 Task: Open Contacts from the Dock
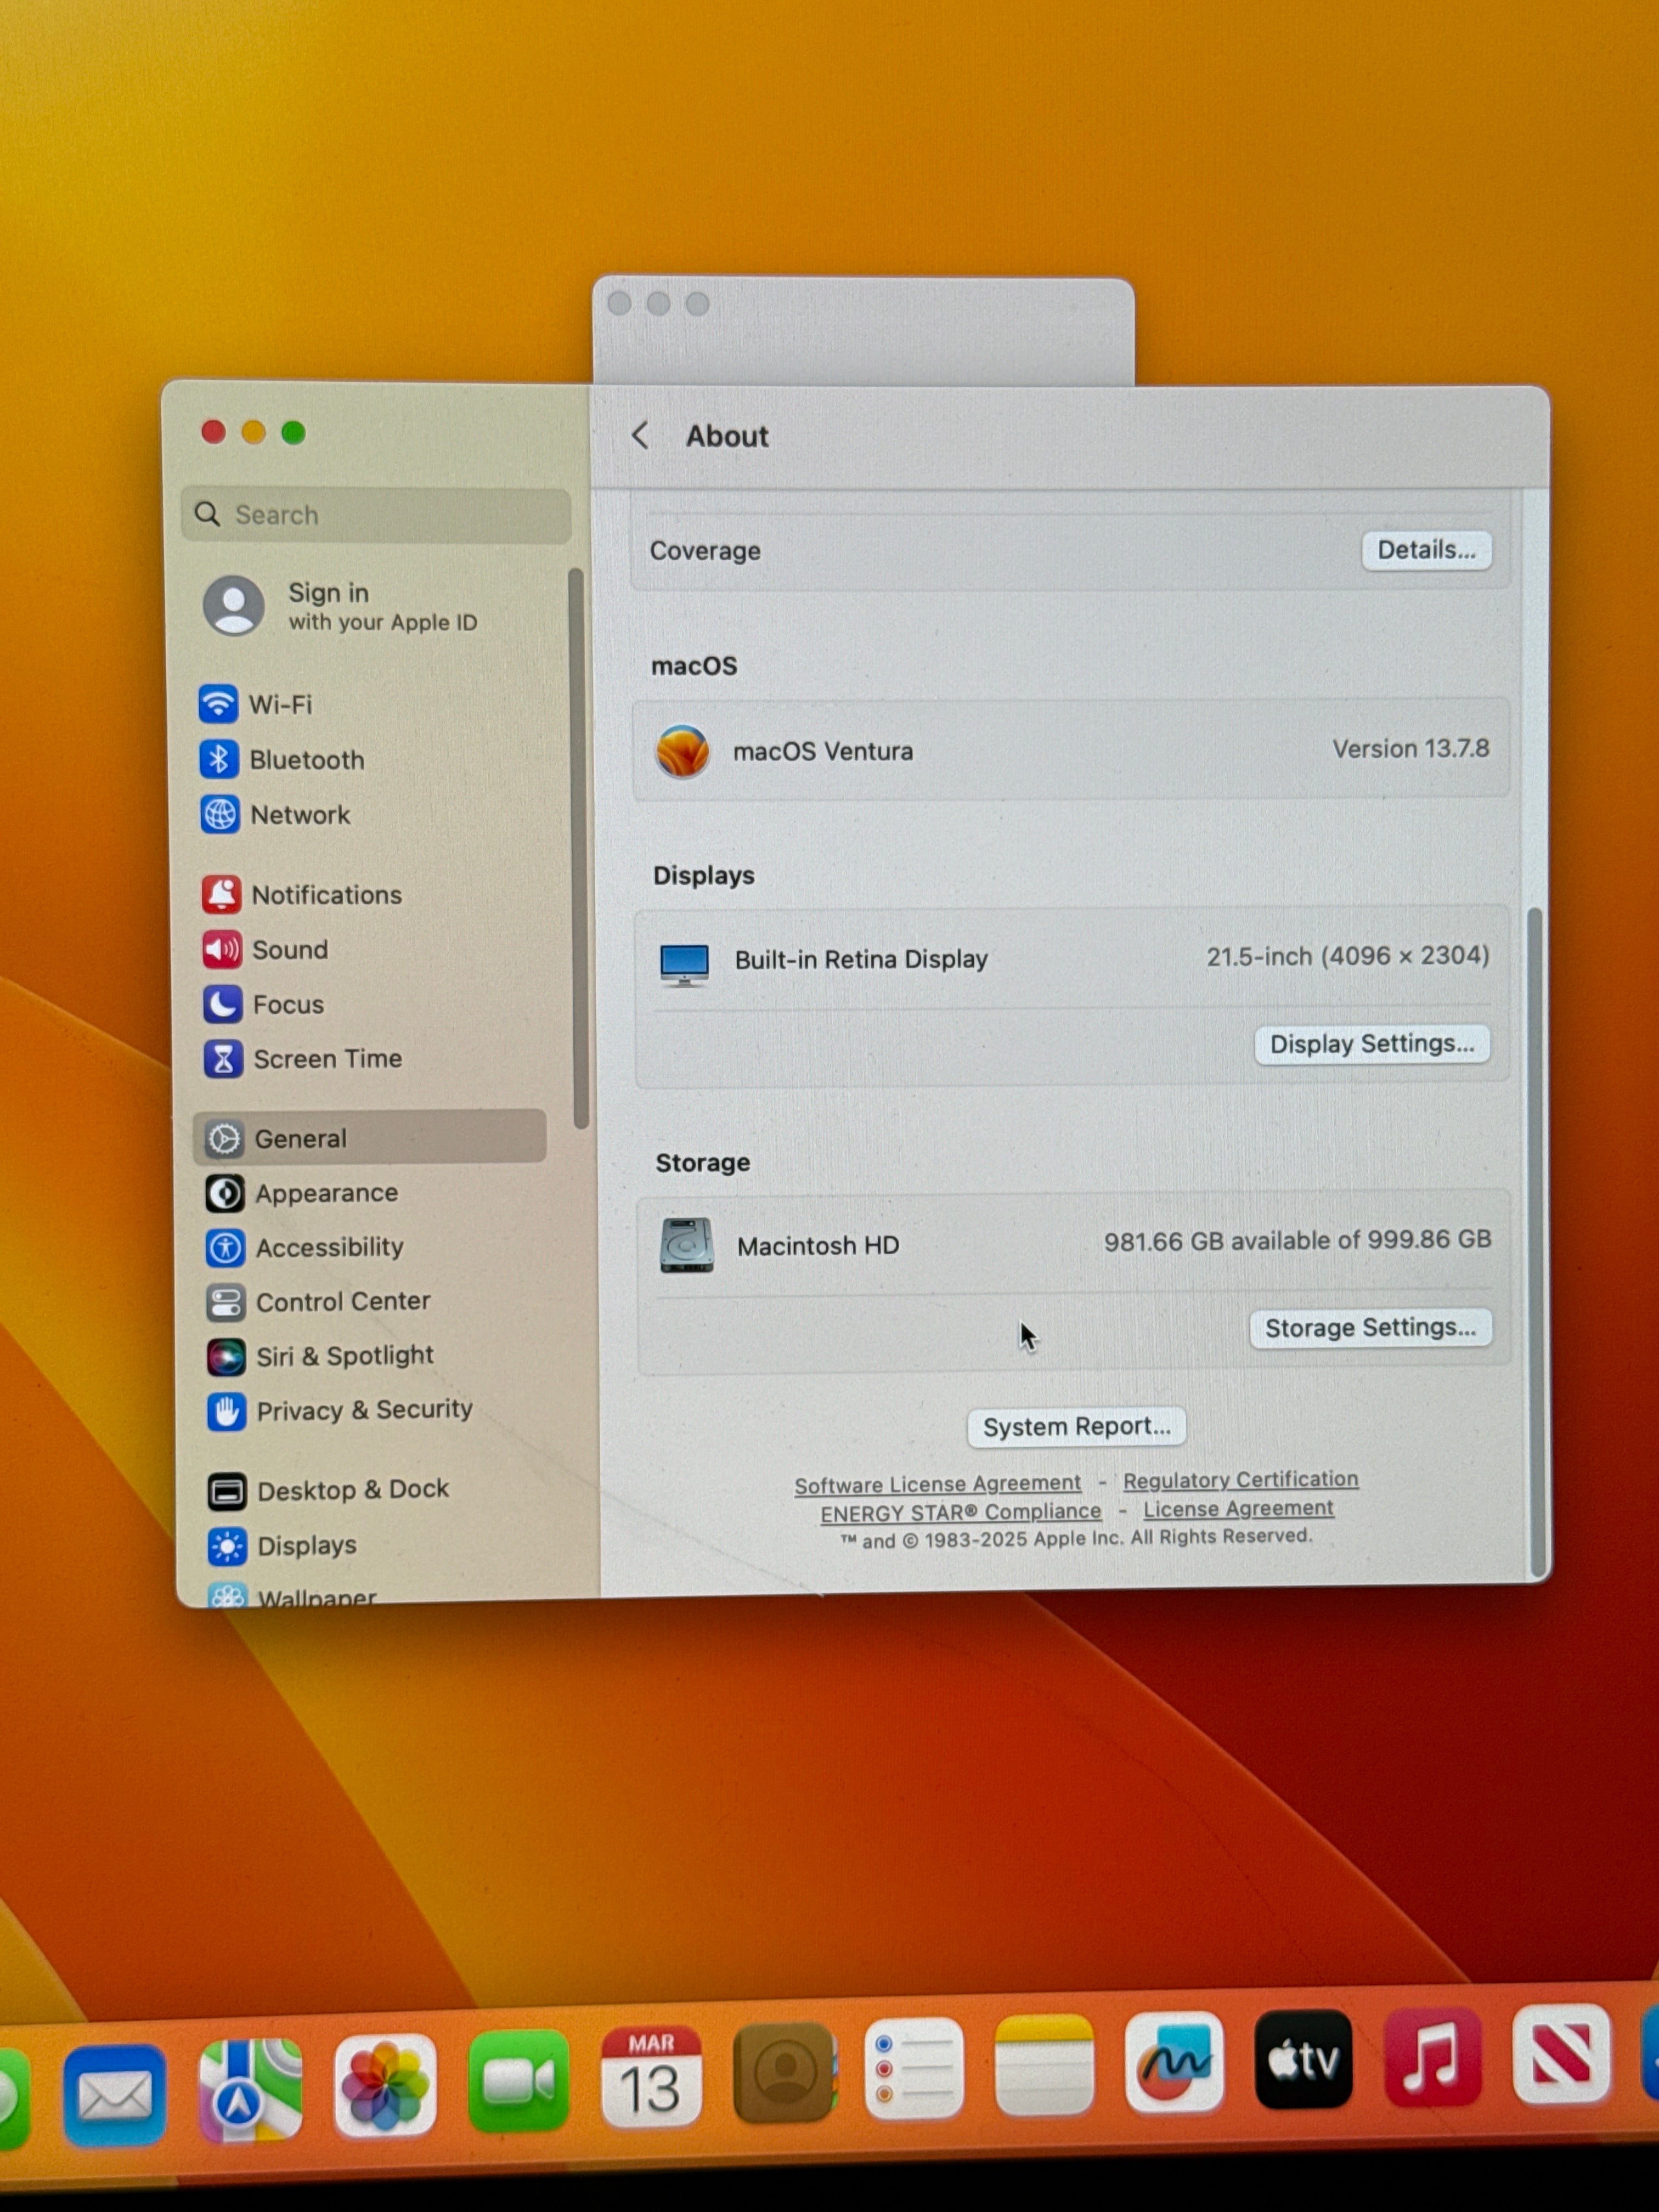[x=785, y=2073]
